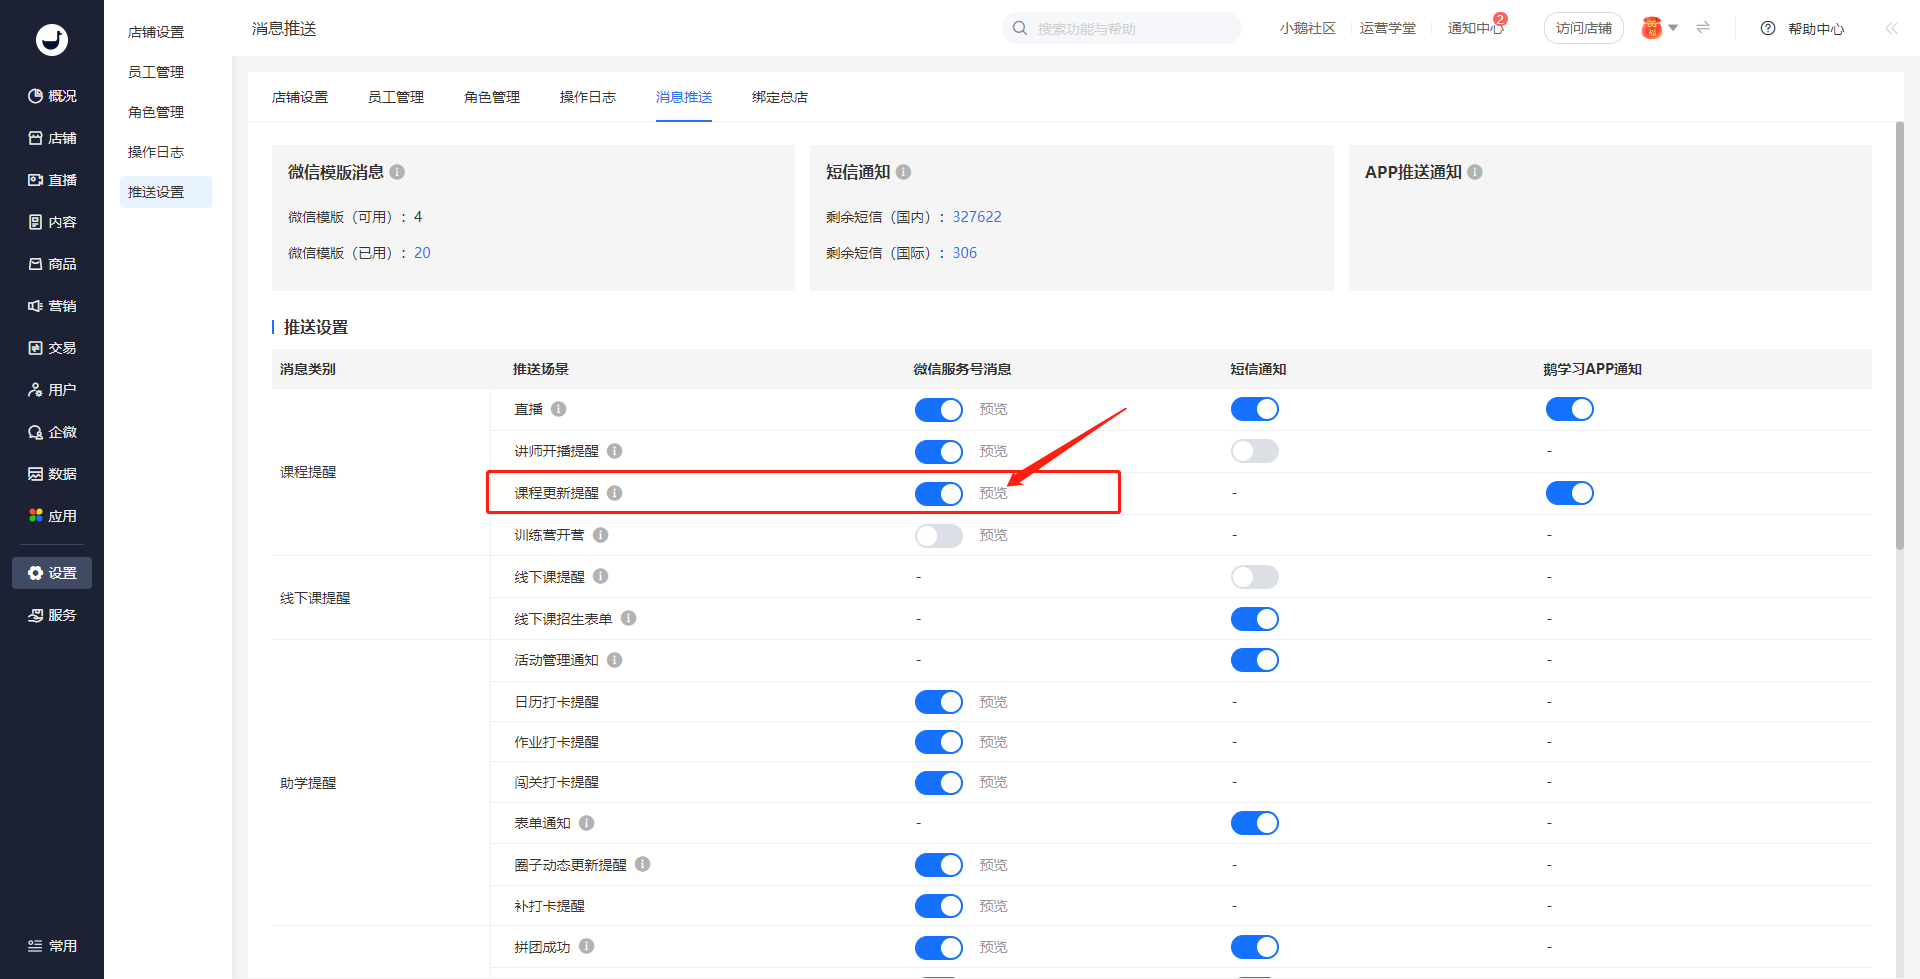1920x979 pixels.
Task: Click the info icon beside 短信通知 heading
Action: pos(903,172)
